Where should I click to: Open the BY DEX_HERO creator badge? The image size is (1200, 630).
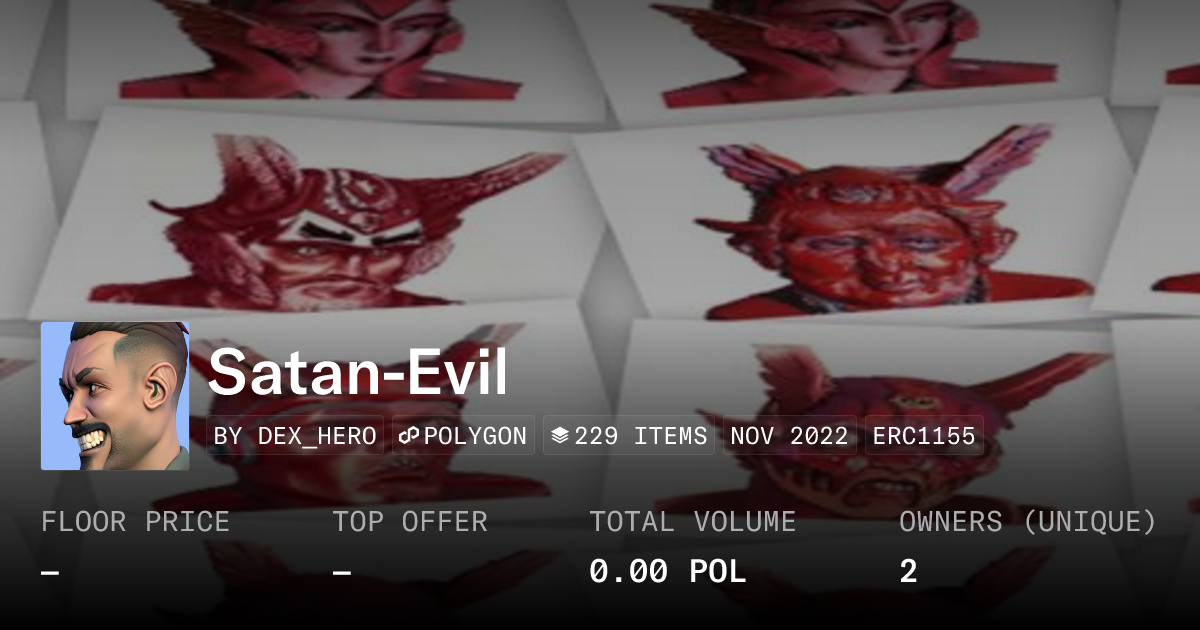295,436
